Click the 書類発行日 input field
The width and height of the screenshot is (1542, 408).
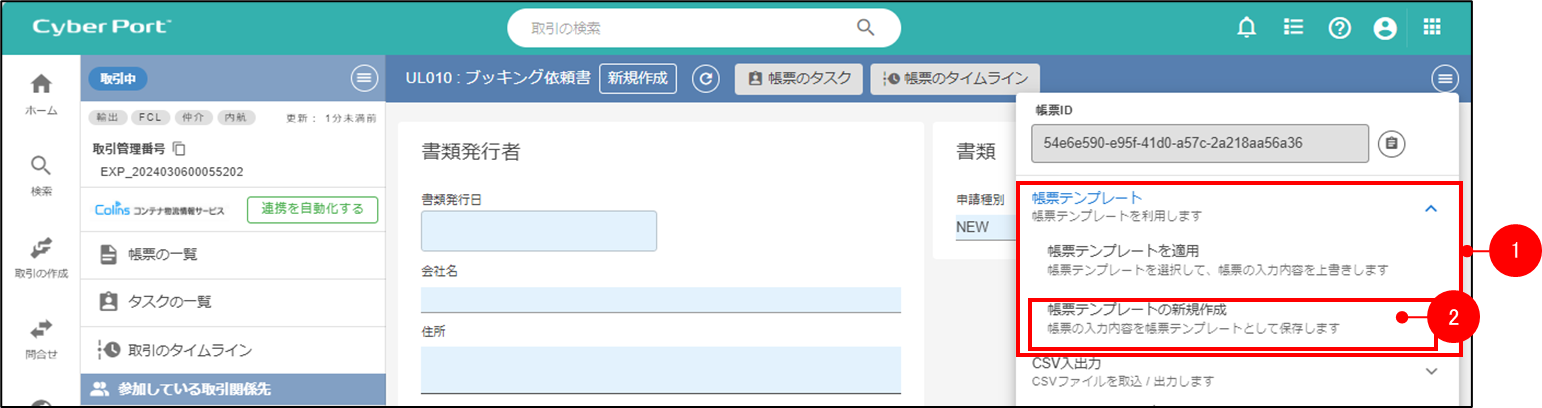pyautogui.click(x=538, y=231)
